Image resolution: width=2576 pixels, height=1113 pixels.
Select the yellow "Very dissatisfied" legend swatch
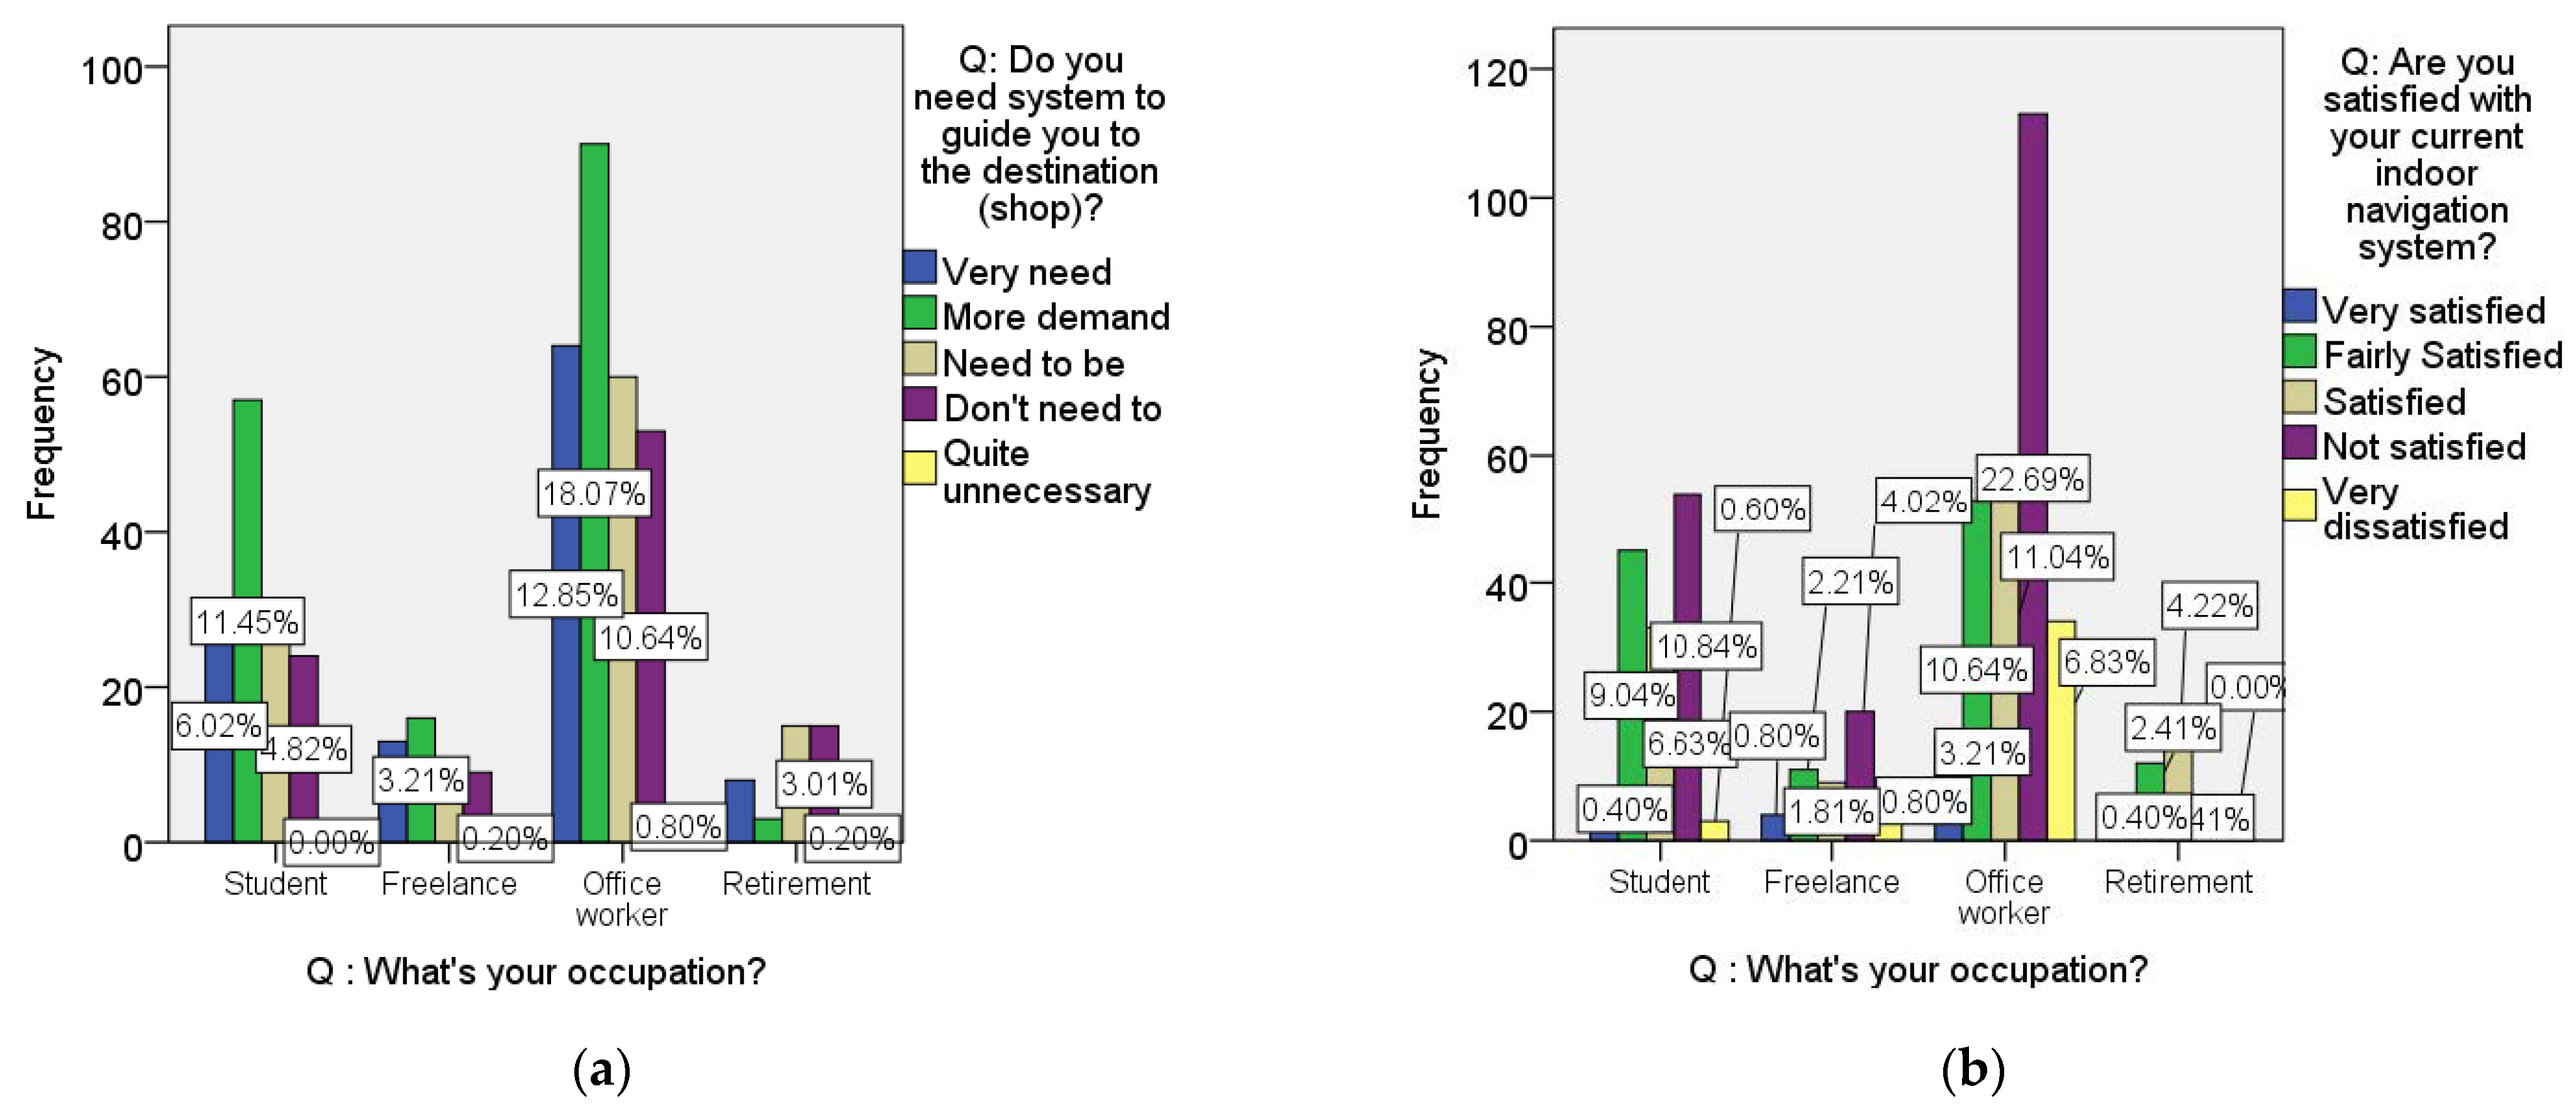[2300, 505]
